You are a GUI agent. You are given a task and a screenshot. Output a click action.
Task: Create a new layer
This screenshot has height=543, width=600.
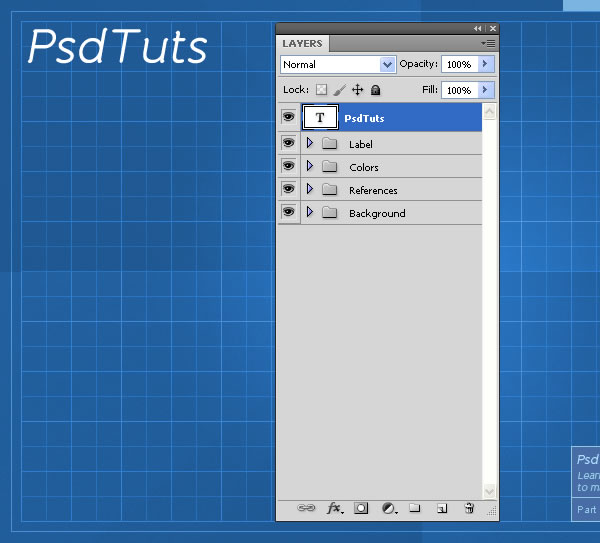click(442, 508)
